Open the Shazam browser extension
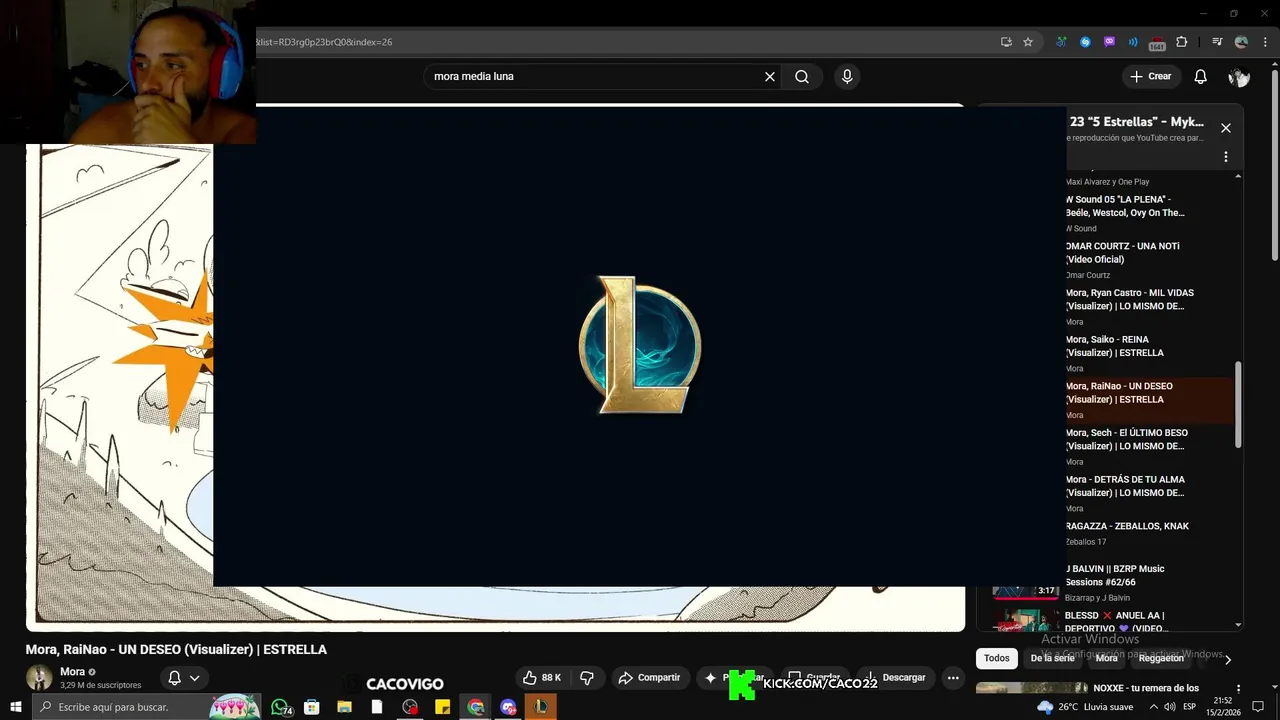The height and width of the screenshot is (720, 1280). pyautogui.click(x=1085, y=42)
